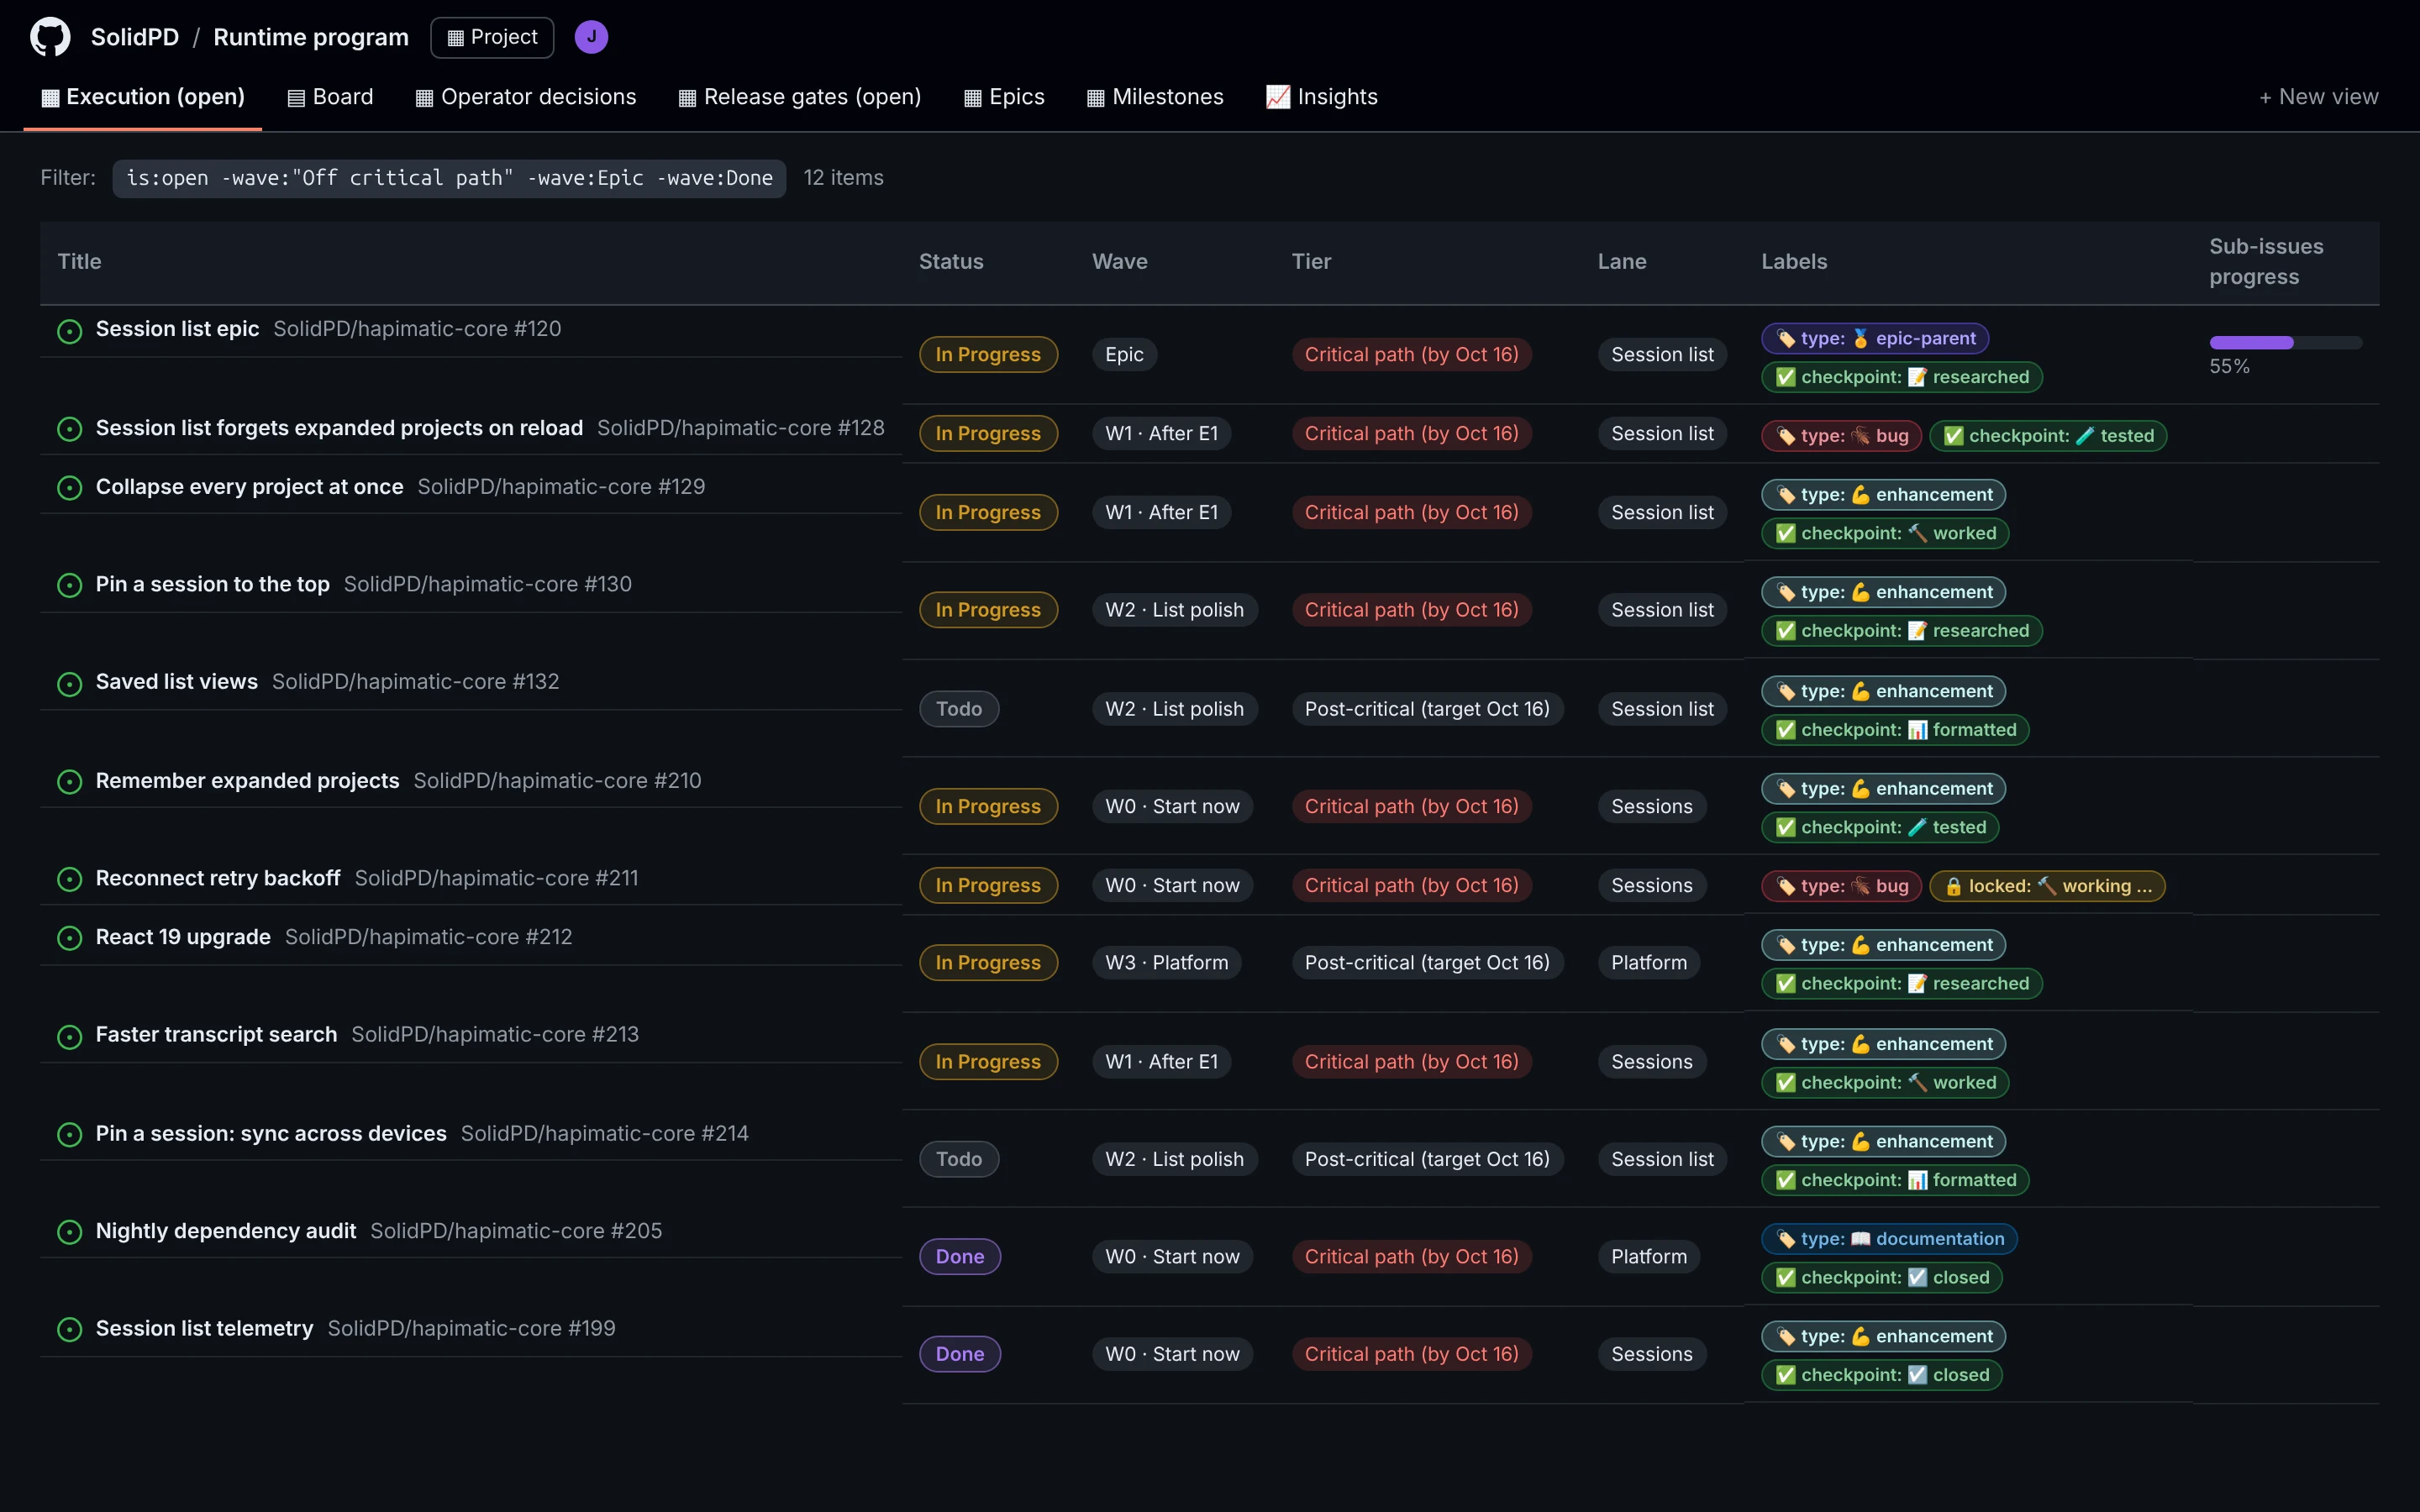Click the filter query input field
This screenshot has width=2420, height=1512.
click(x=449, y=178)
